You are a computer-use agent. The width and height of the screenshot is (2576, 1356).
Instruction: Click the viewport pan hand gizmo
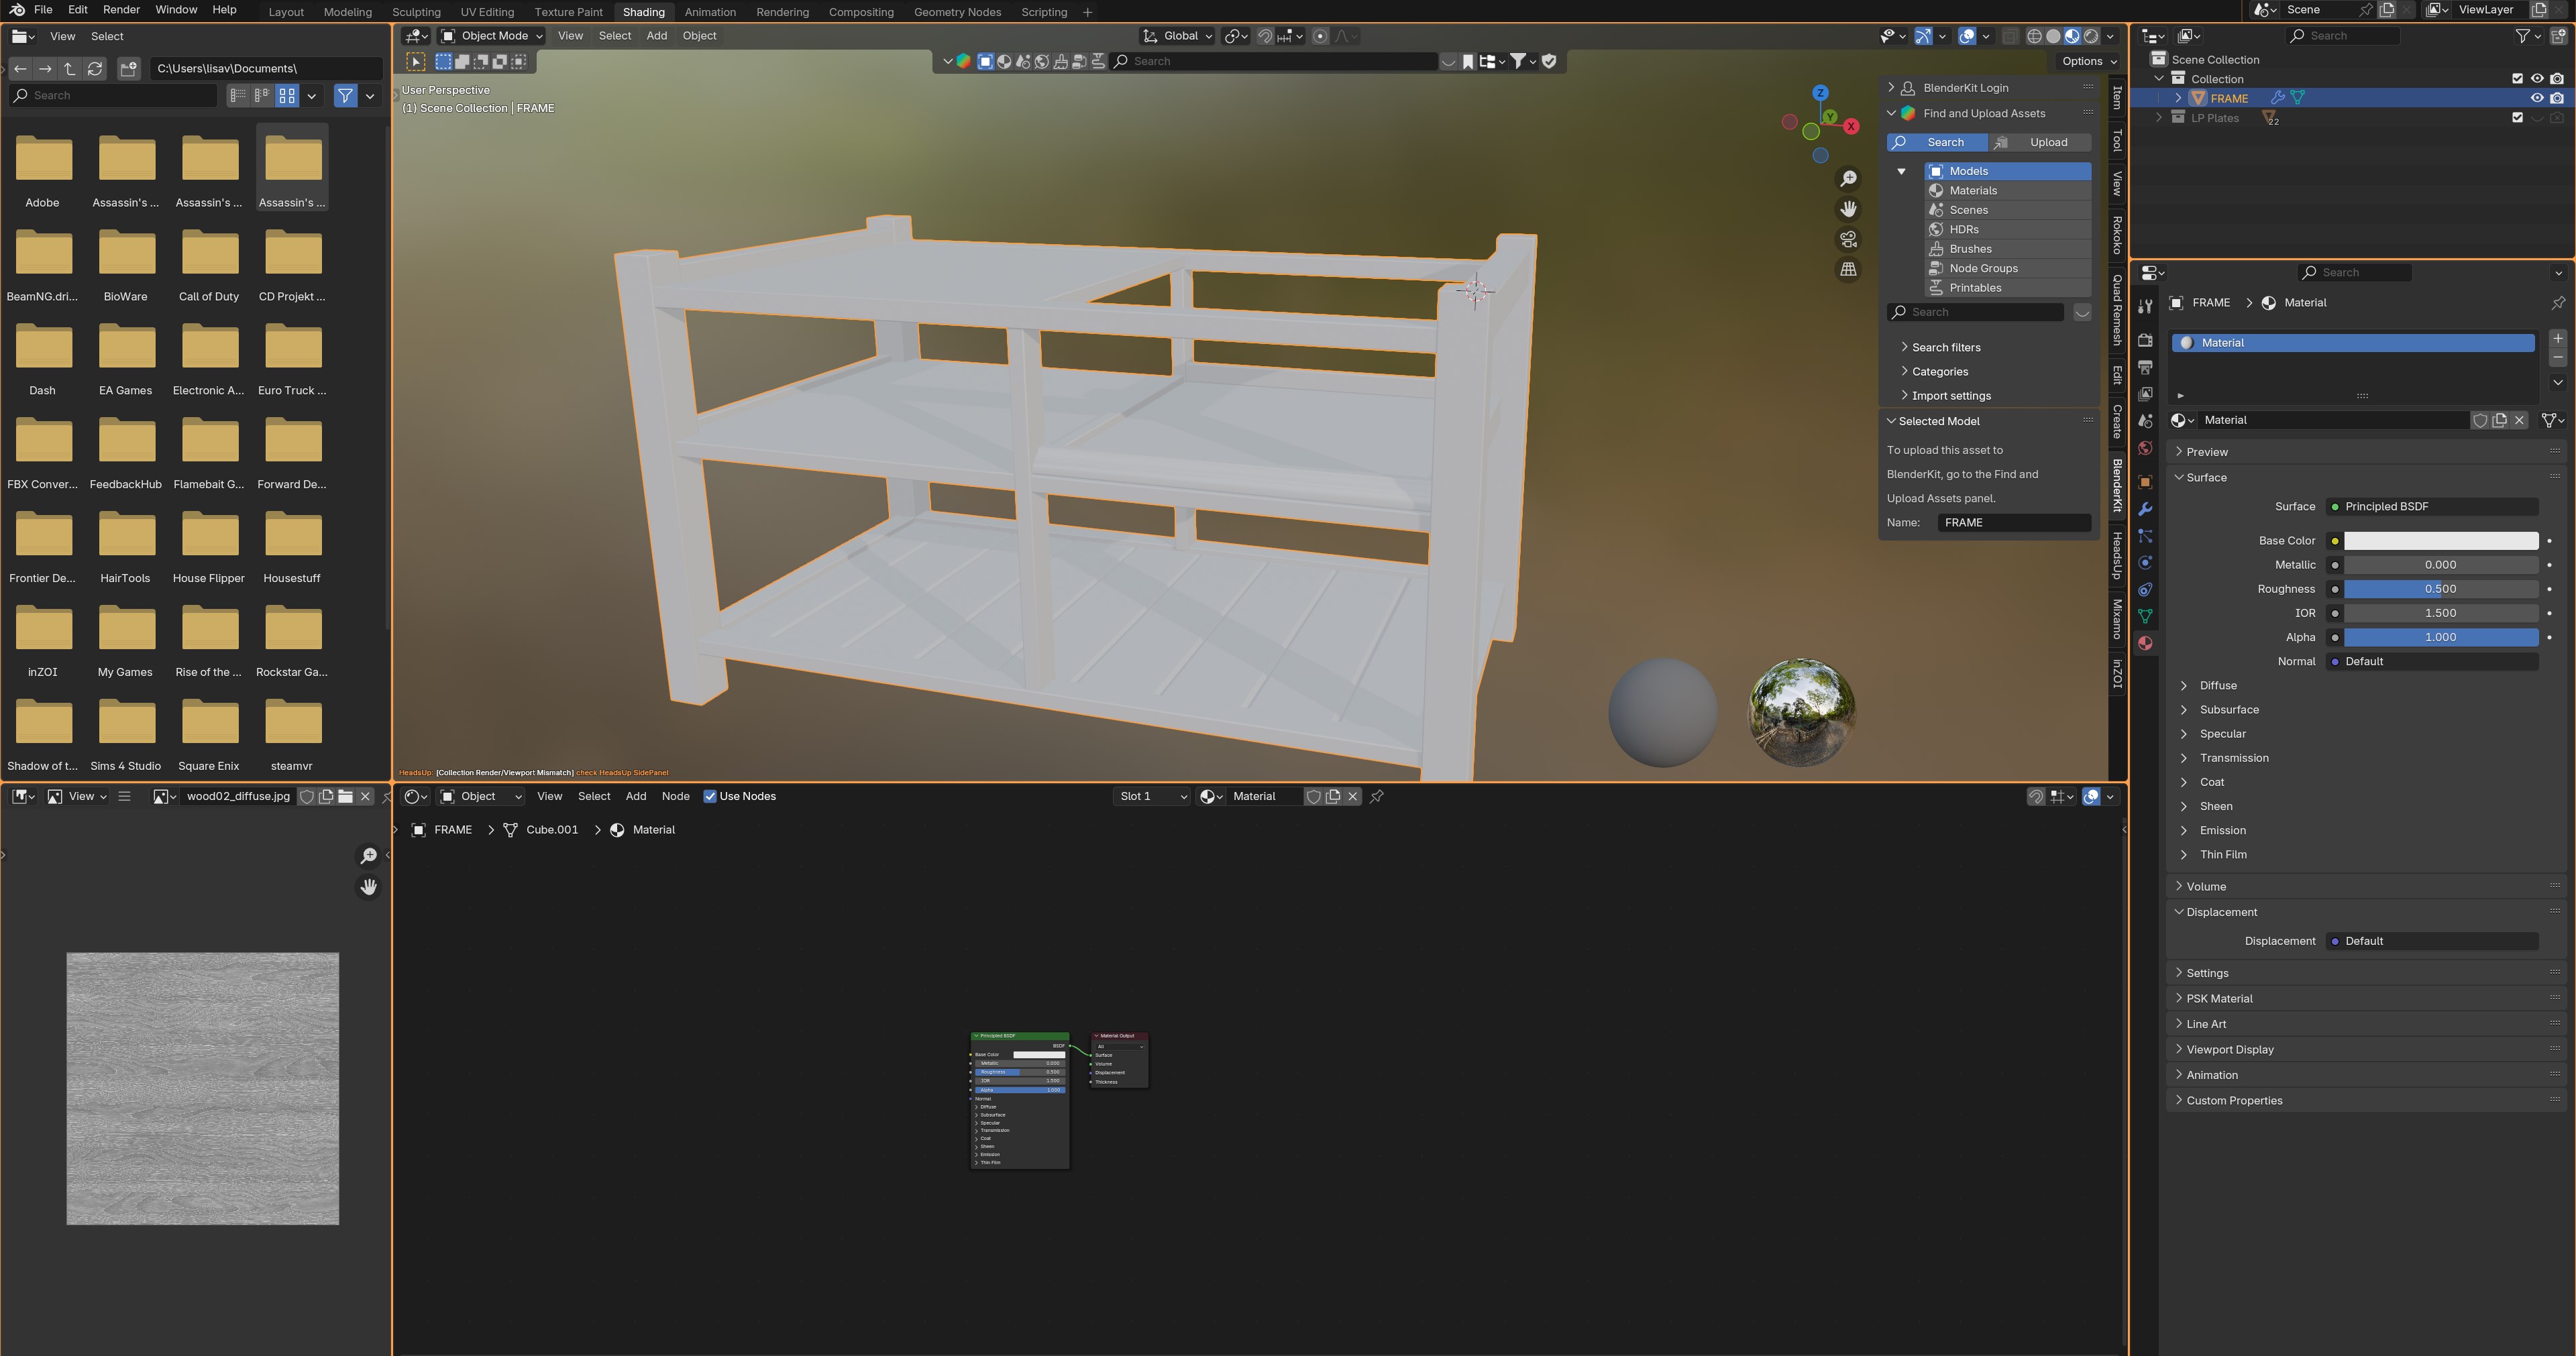pyautogui.click(x=1848, y=209)
